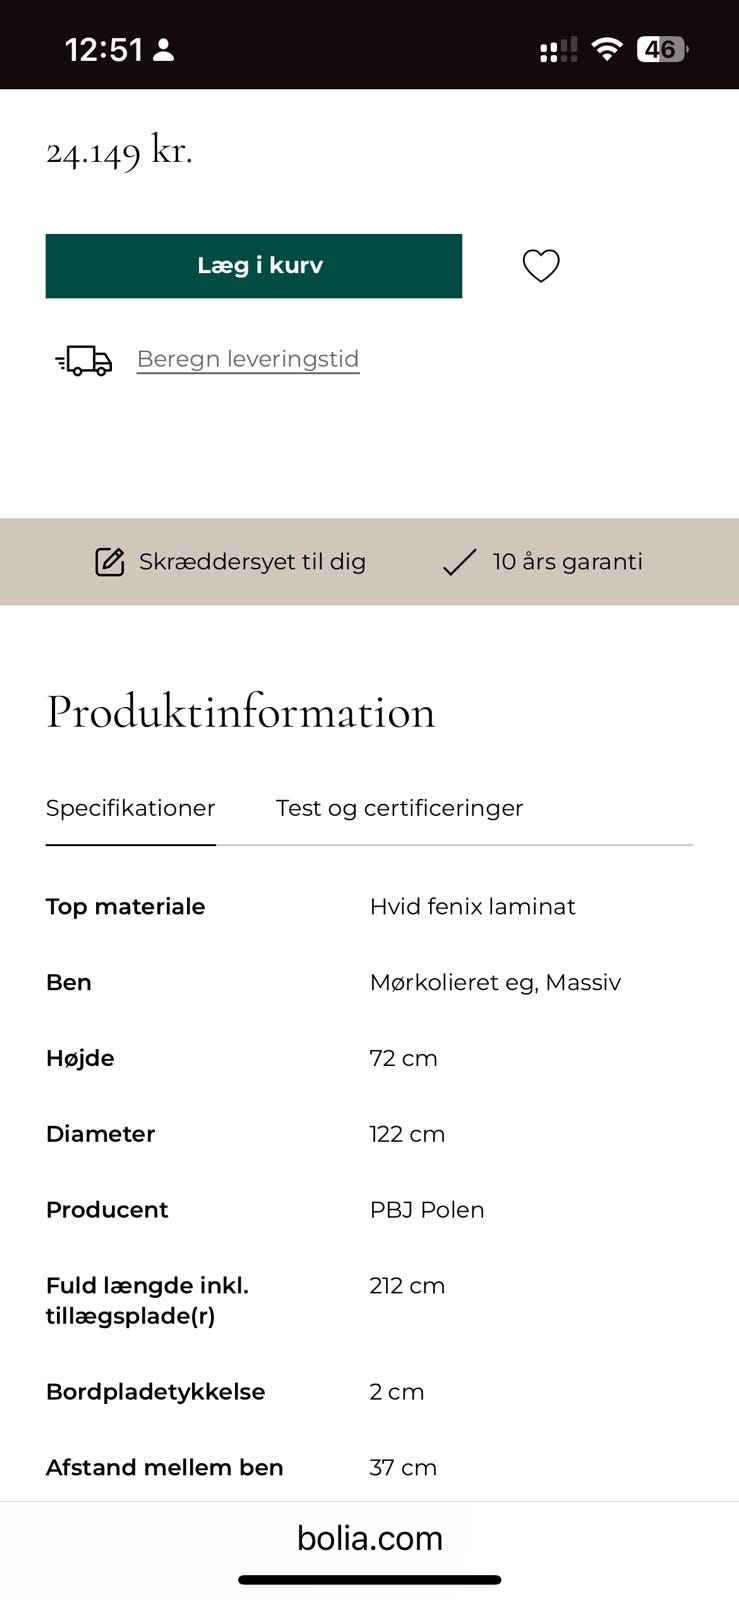Image resolution: width=739 pixels, height=1600 pixels.
Task: Tap the person icon in the status bar
Action: pos(166,49)
